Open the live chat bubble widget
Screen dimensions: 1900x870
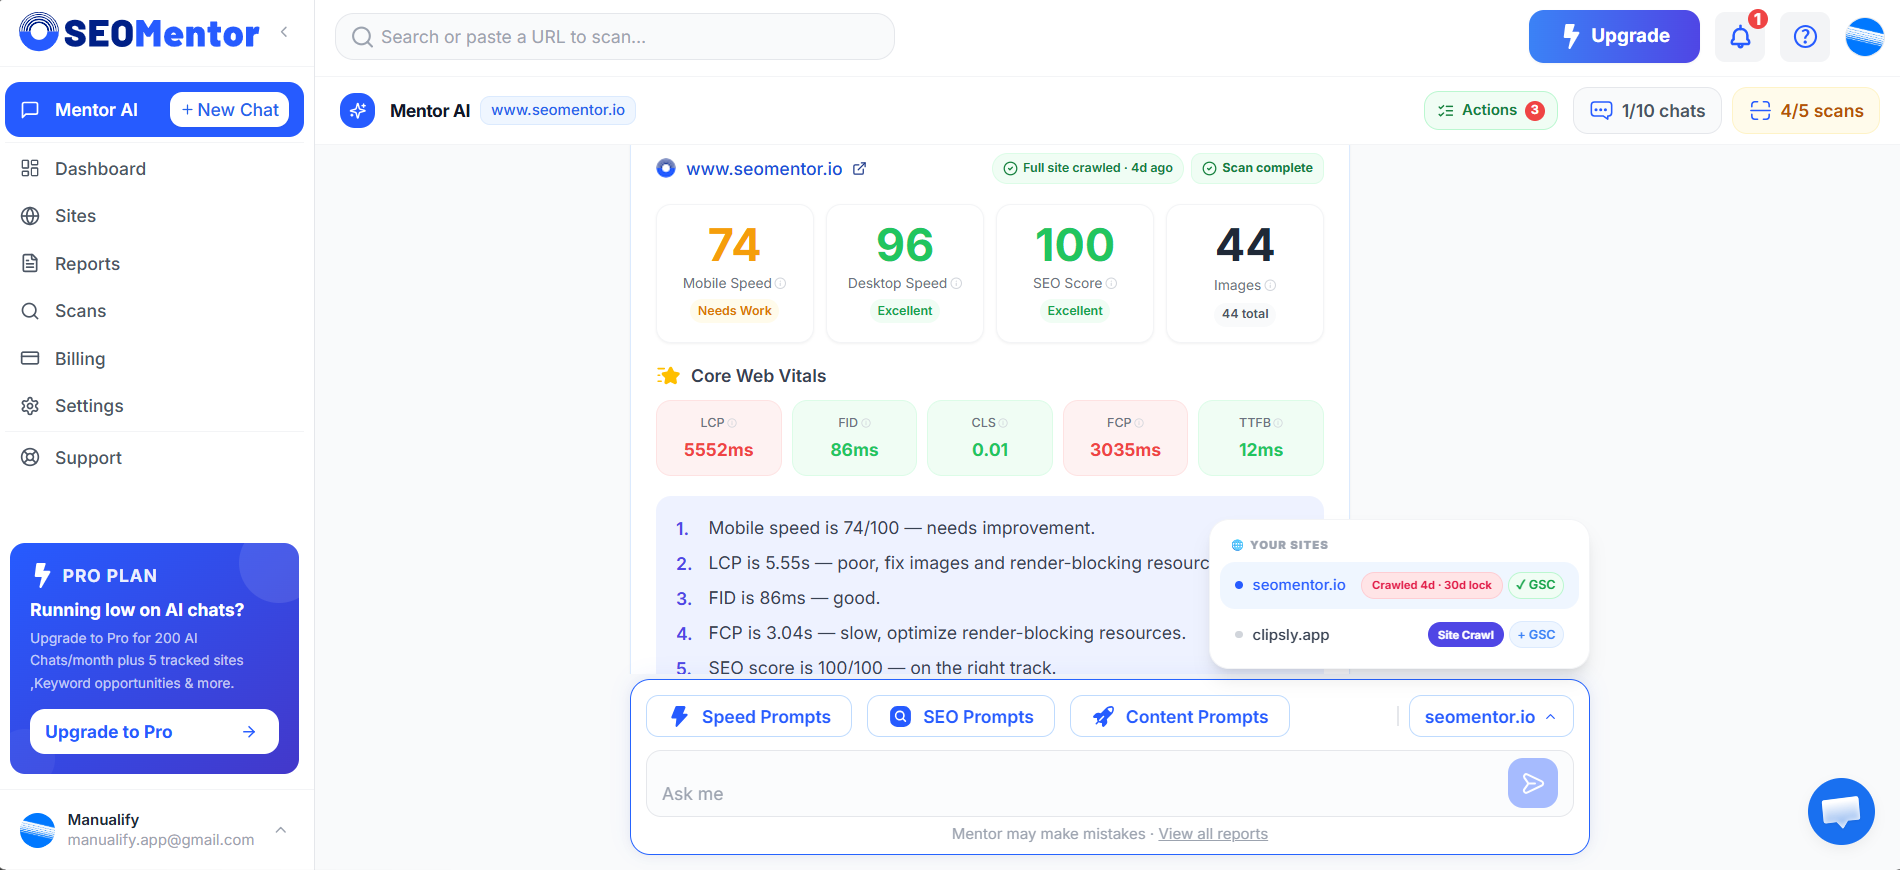pos(1840,811)
